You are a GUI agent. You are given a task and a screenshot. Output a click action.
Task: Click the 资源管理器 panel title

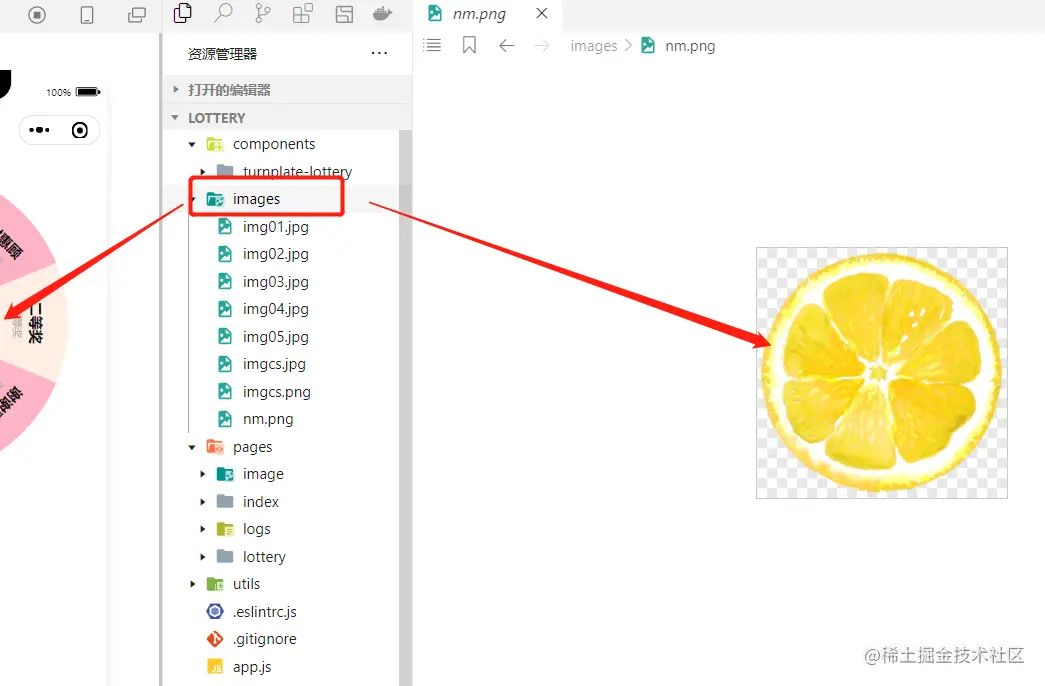point(223,54)
